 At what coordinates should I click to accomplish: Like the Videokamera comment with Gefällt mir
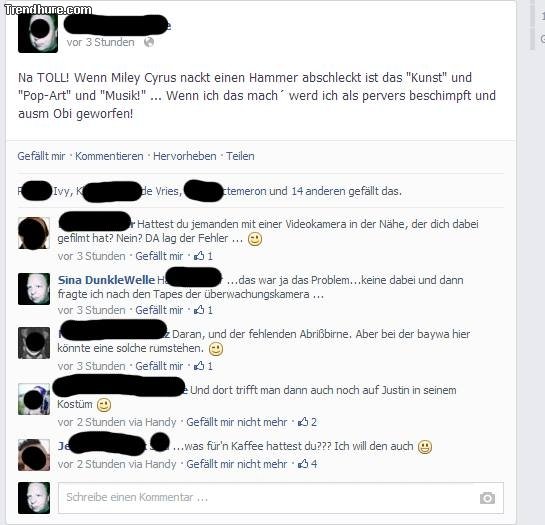point(159,256)
